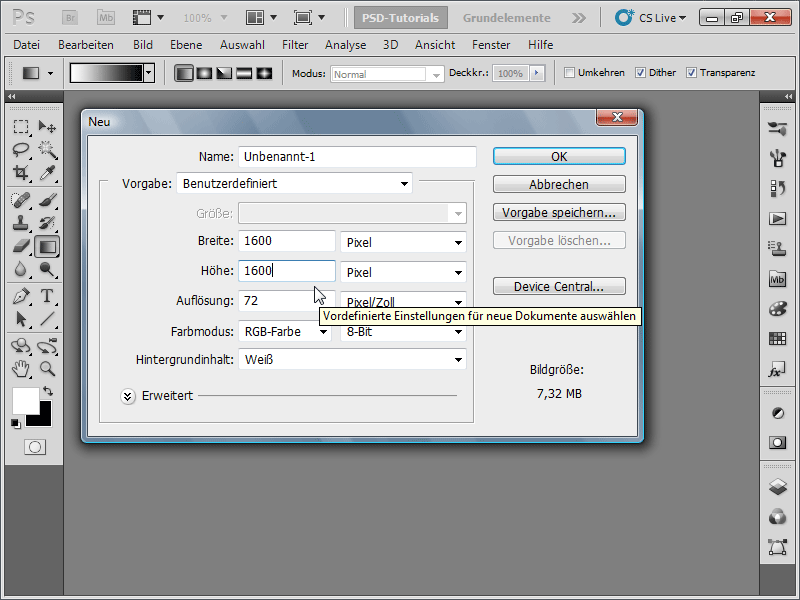Swap foreground and background colors
800x600 pixels.
pyautogui.click(x=48, y=391)
